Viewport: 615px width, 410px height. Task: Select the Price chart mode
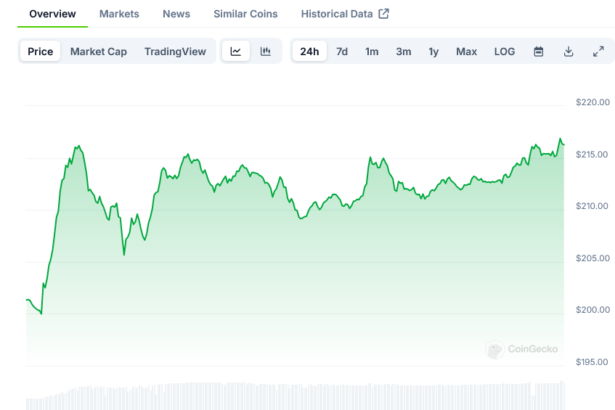click(41, 52)
